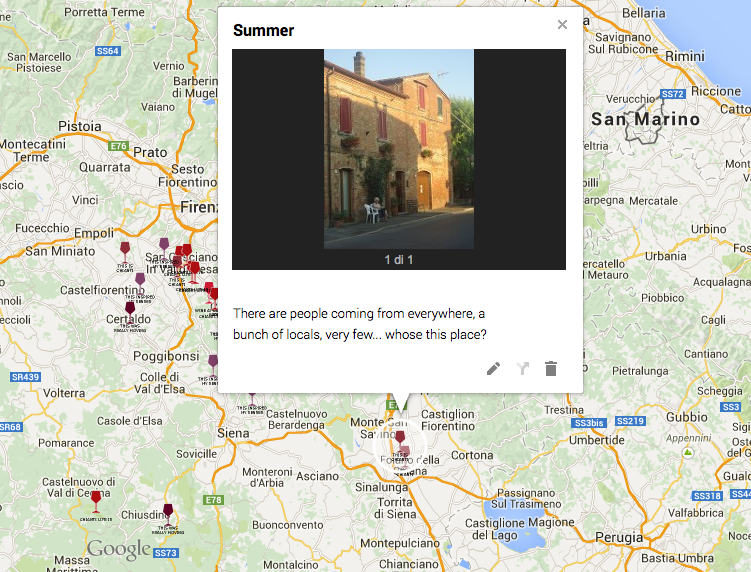Click the Perugia city label
Image resolution: width=751 pixels, height=572 pixels.
point(619,538)
